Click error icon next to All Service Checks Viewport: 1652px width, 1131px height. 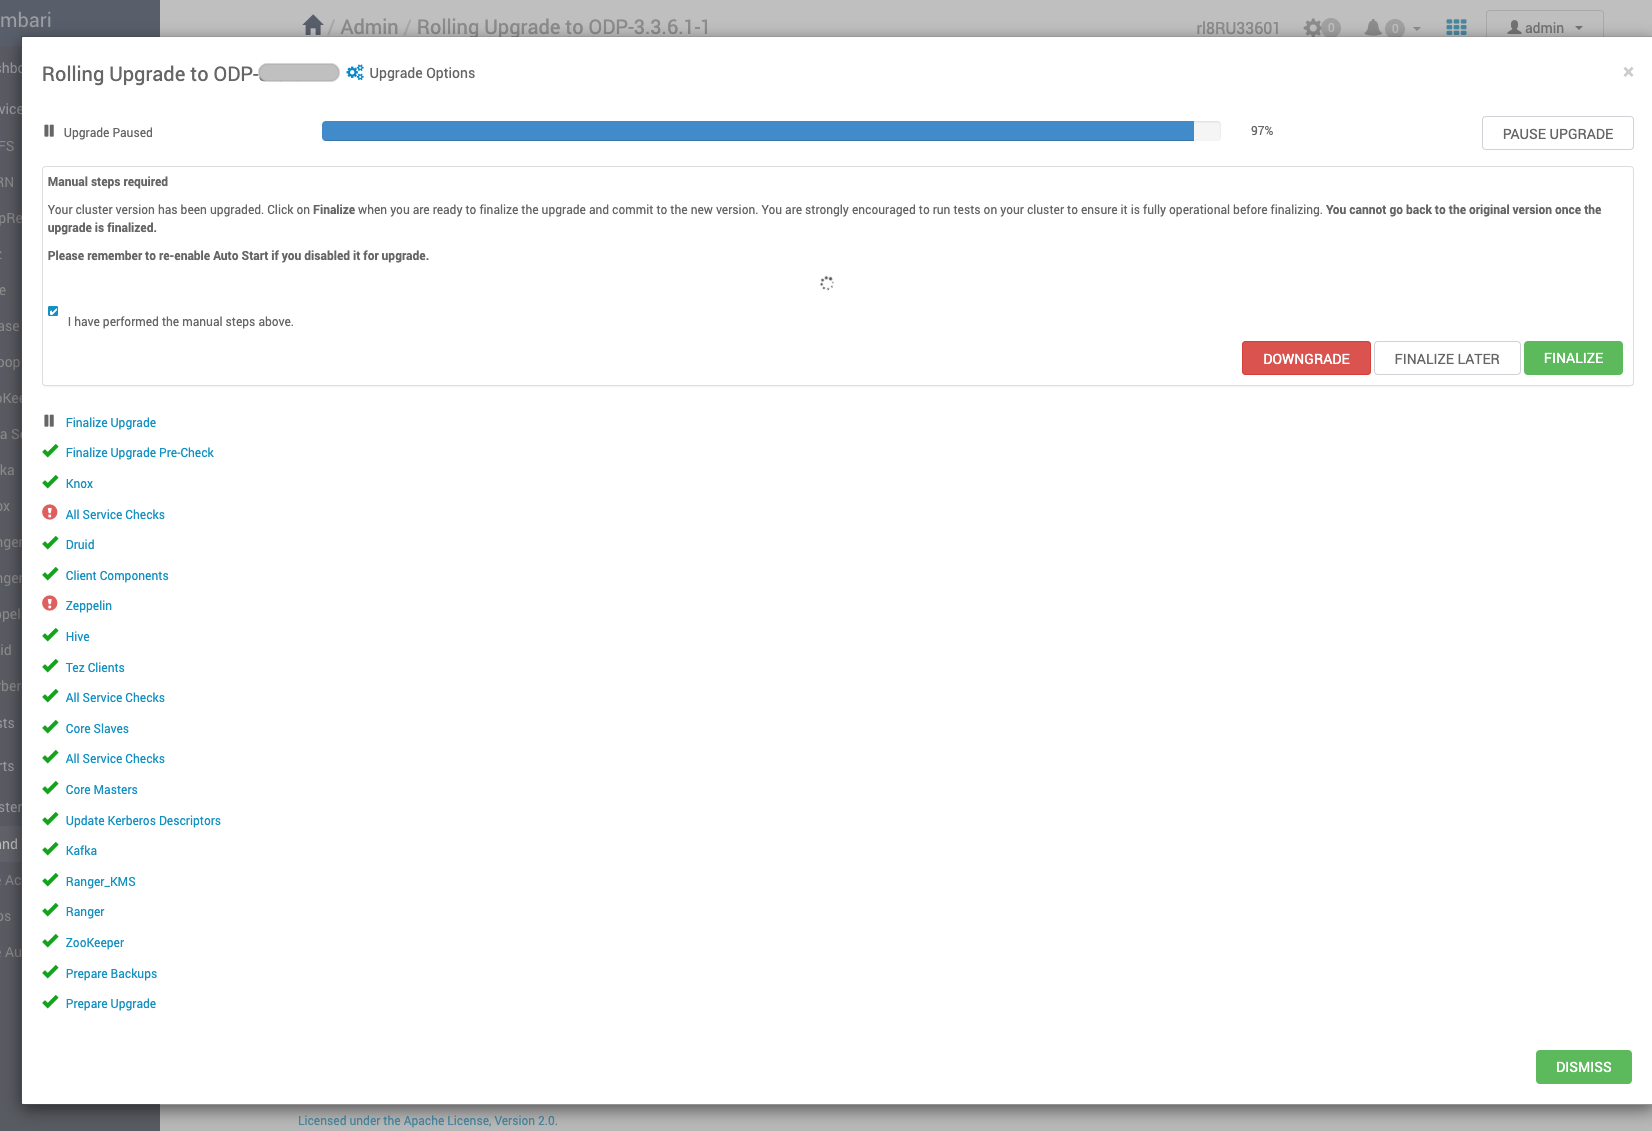[50, 513]
